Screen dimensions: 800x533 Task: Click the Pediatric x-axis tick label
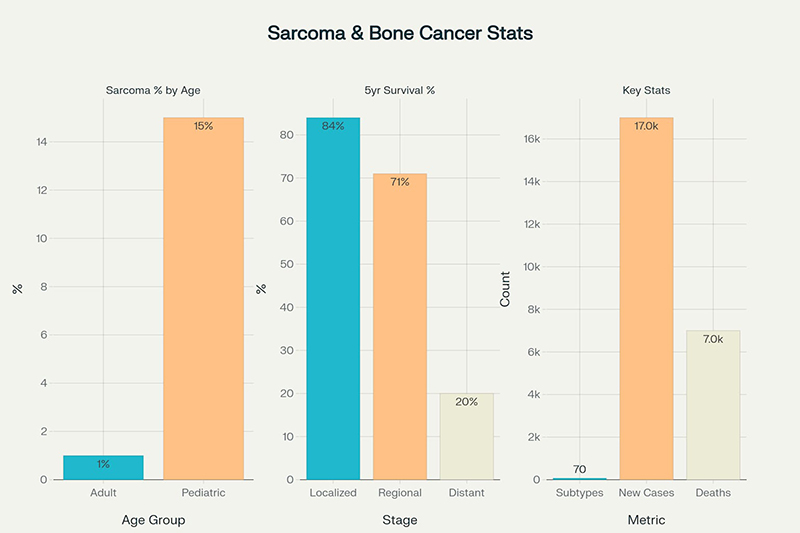203,493
